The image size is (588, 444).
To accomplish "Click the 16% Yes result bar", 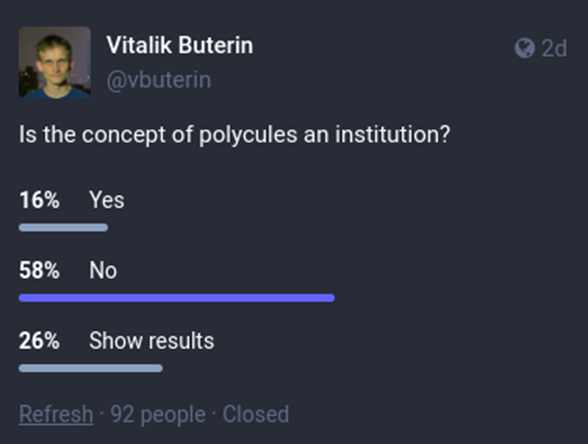I will pyautogui.click(x=63, y=227).
